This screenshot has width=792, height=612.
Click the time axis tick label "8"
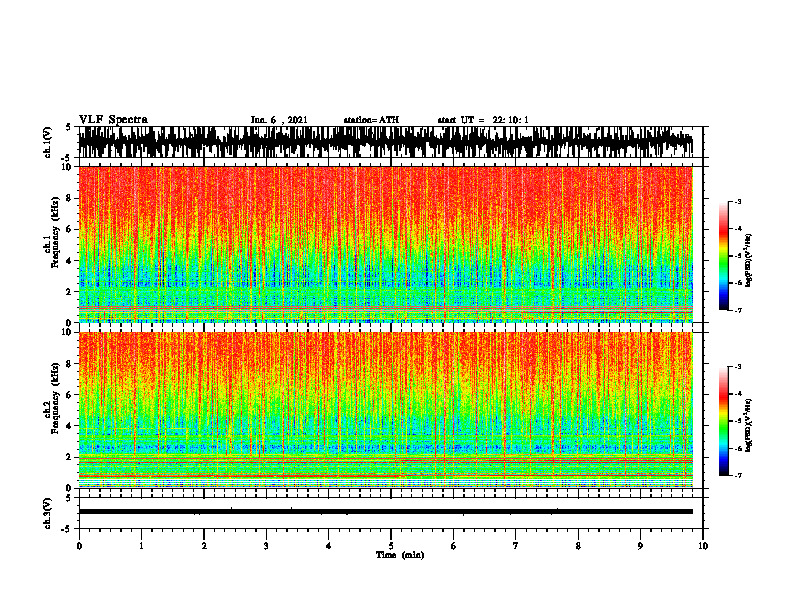[578, 546]
